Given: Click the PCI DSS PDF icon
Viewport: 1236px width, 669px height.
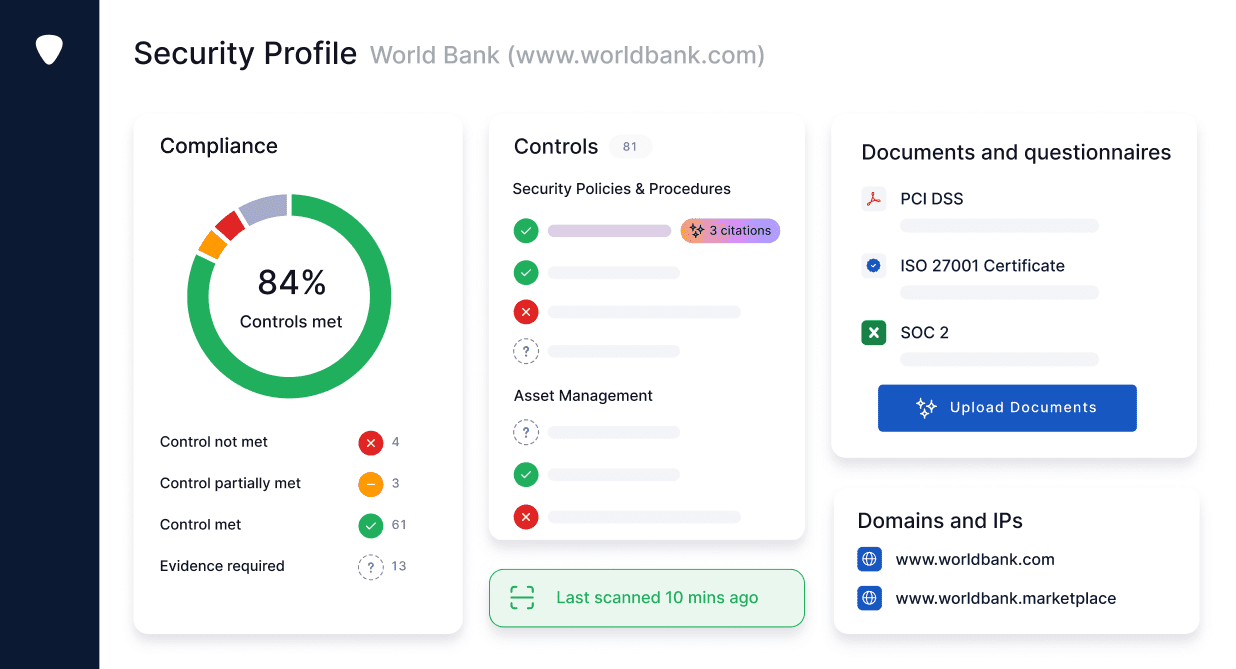Looking at the screenshot, I should tap(873, 199).
